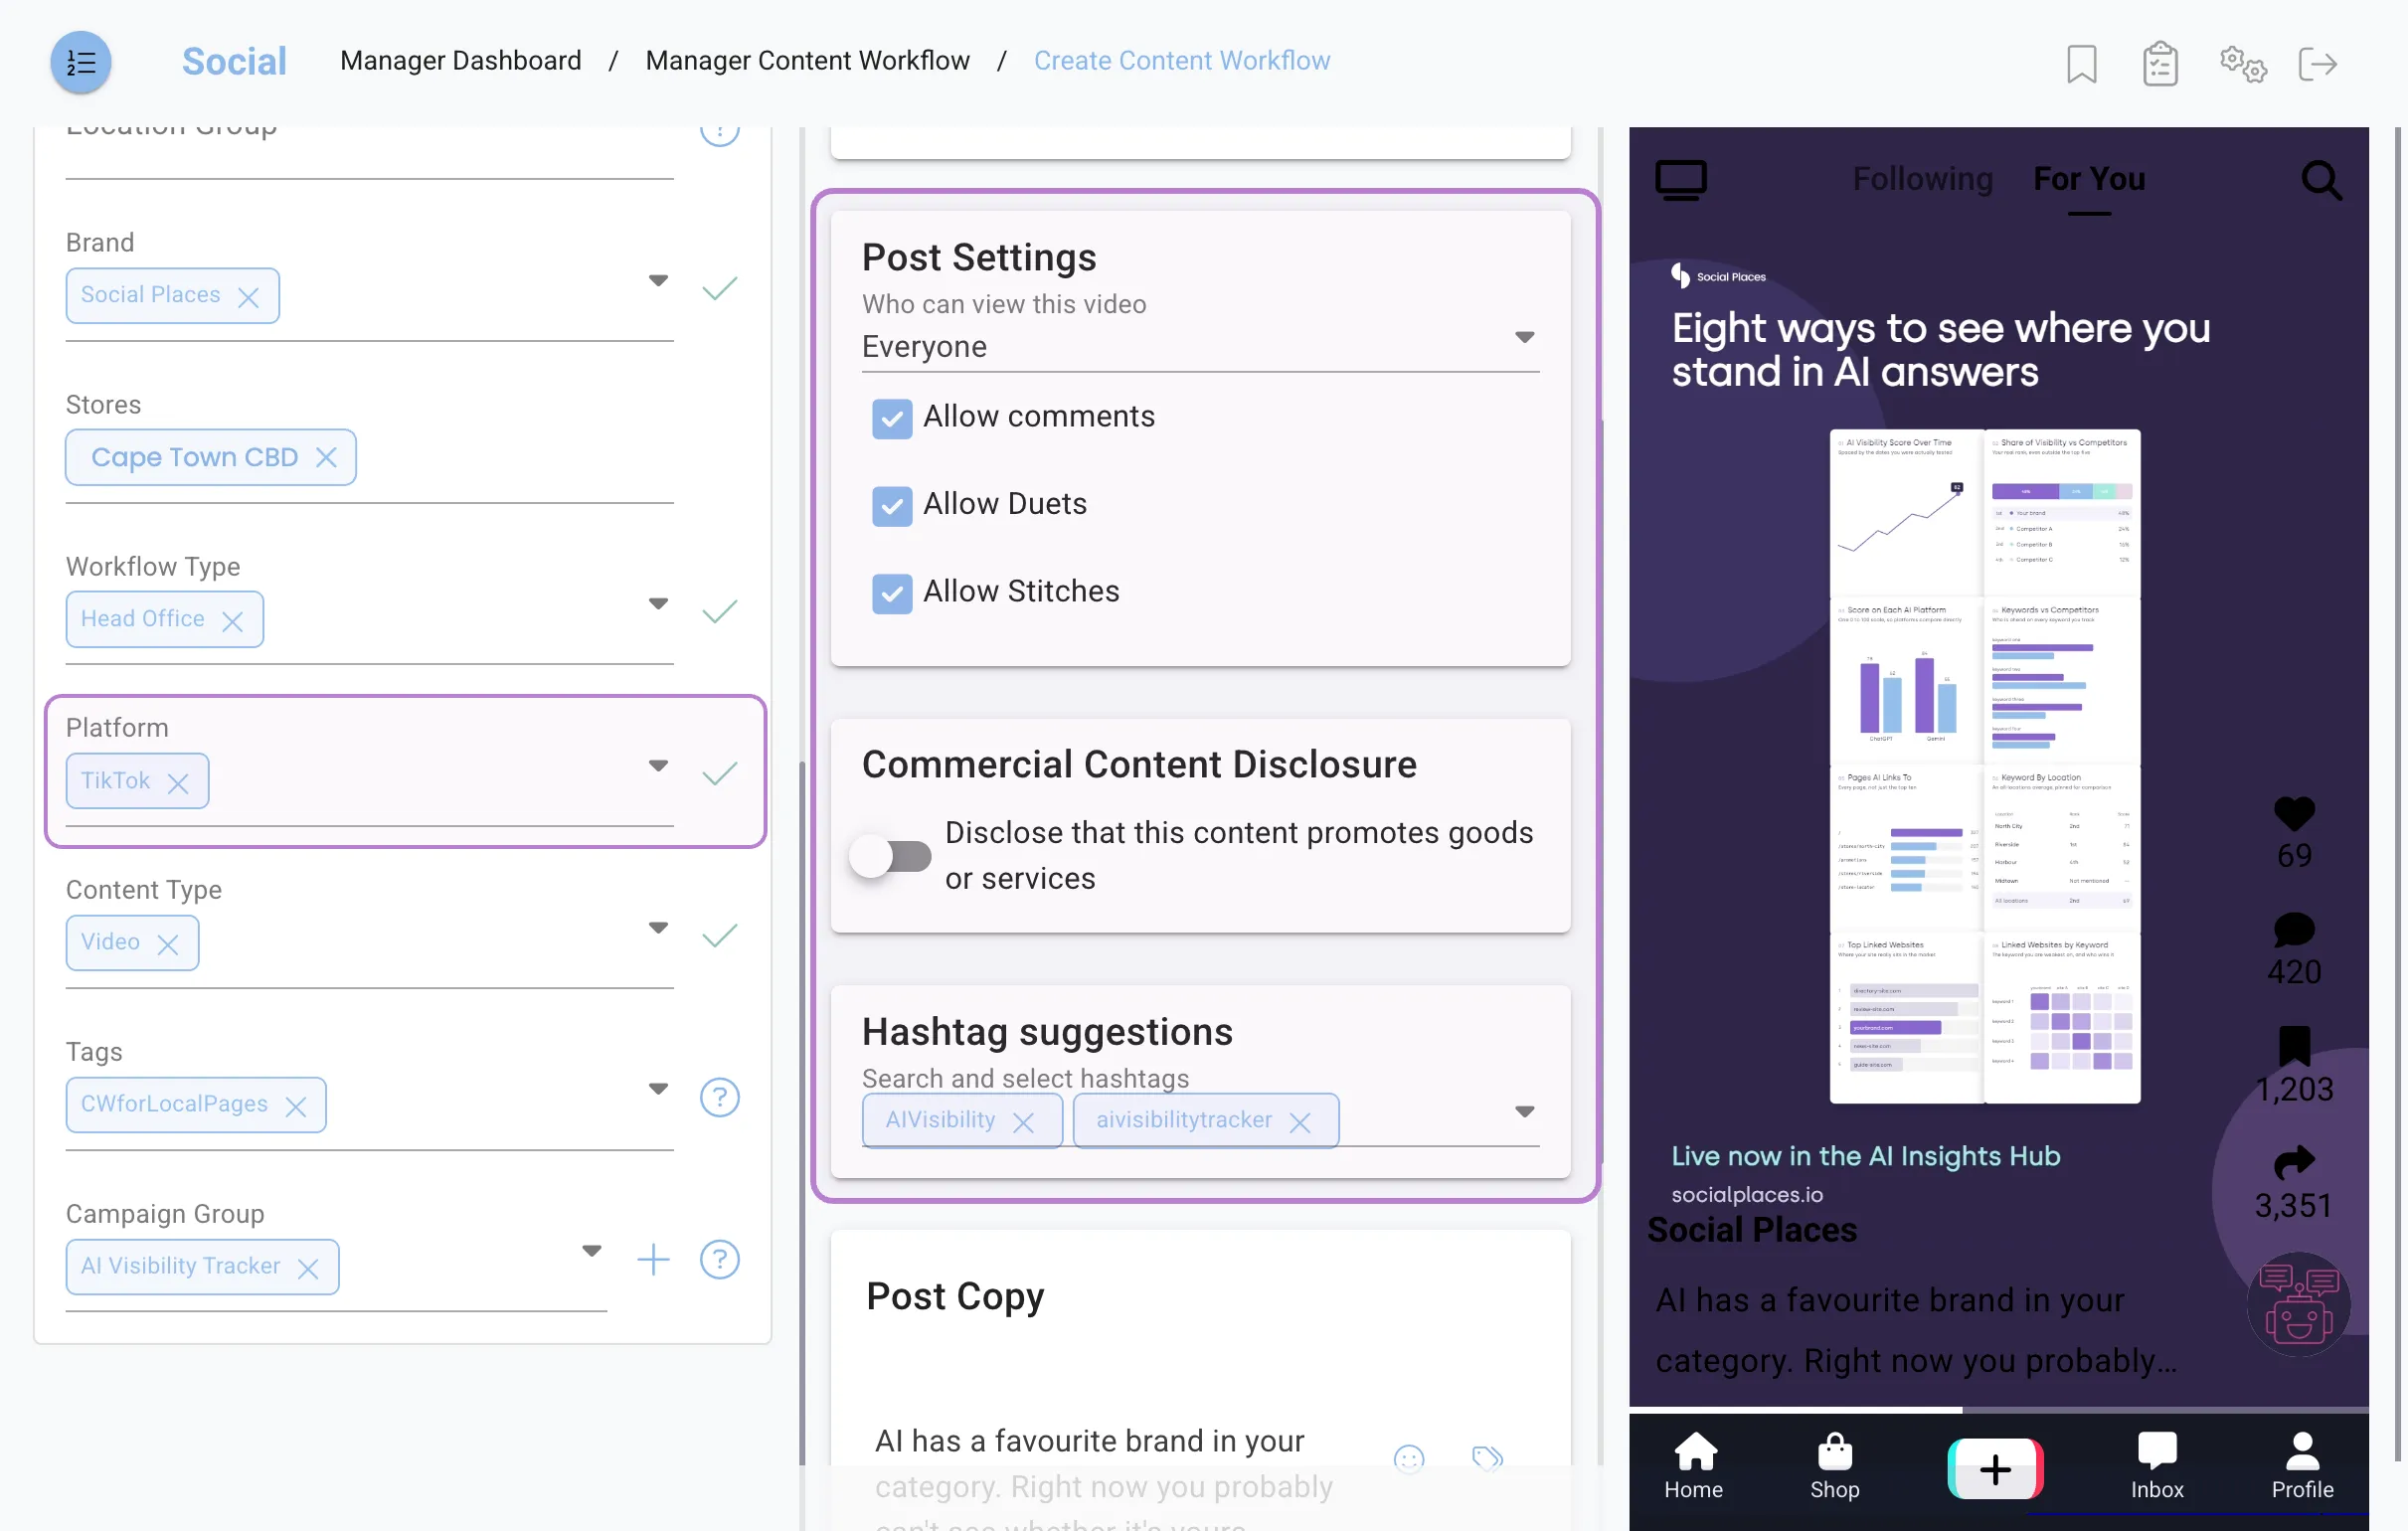Expand the Platform dropdown arrow

[x=657, y=765]
